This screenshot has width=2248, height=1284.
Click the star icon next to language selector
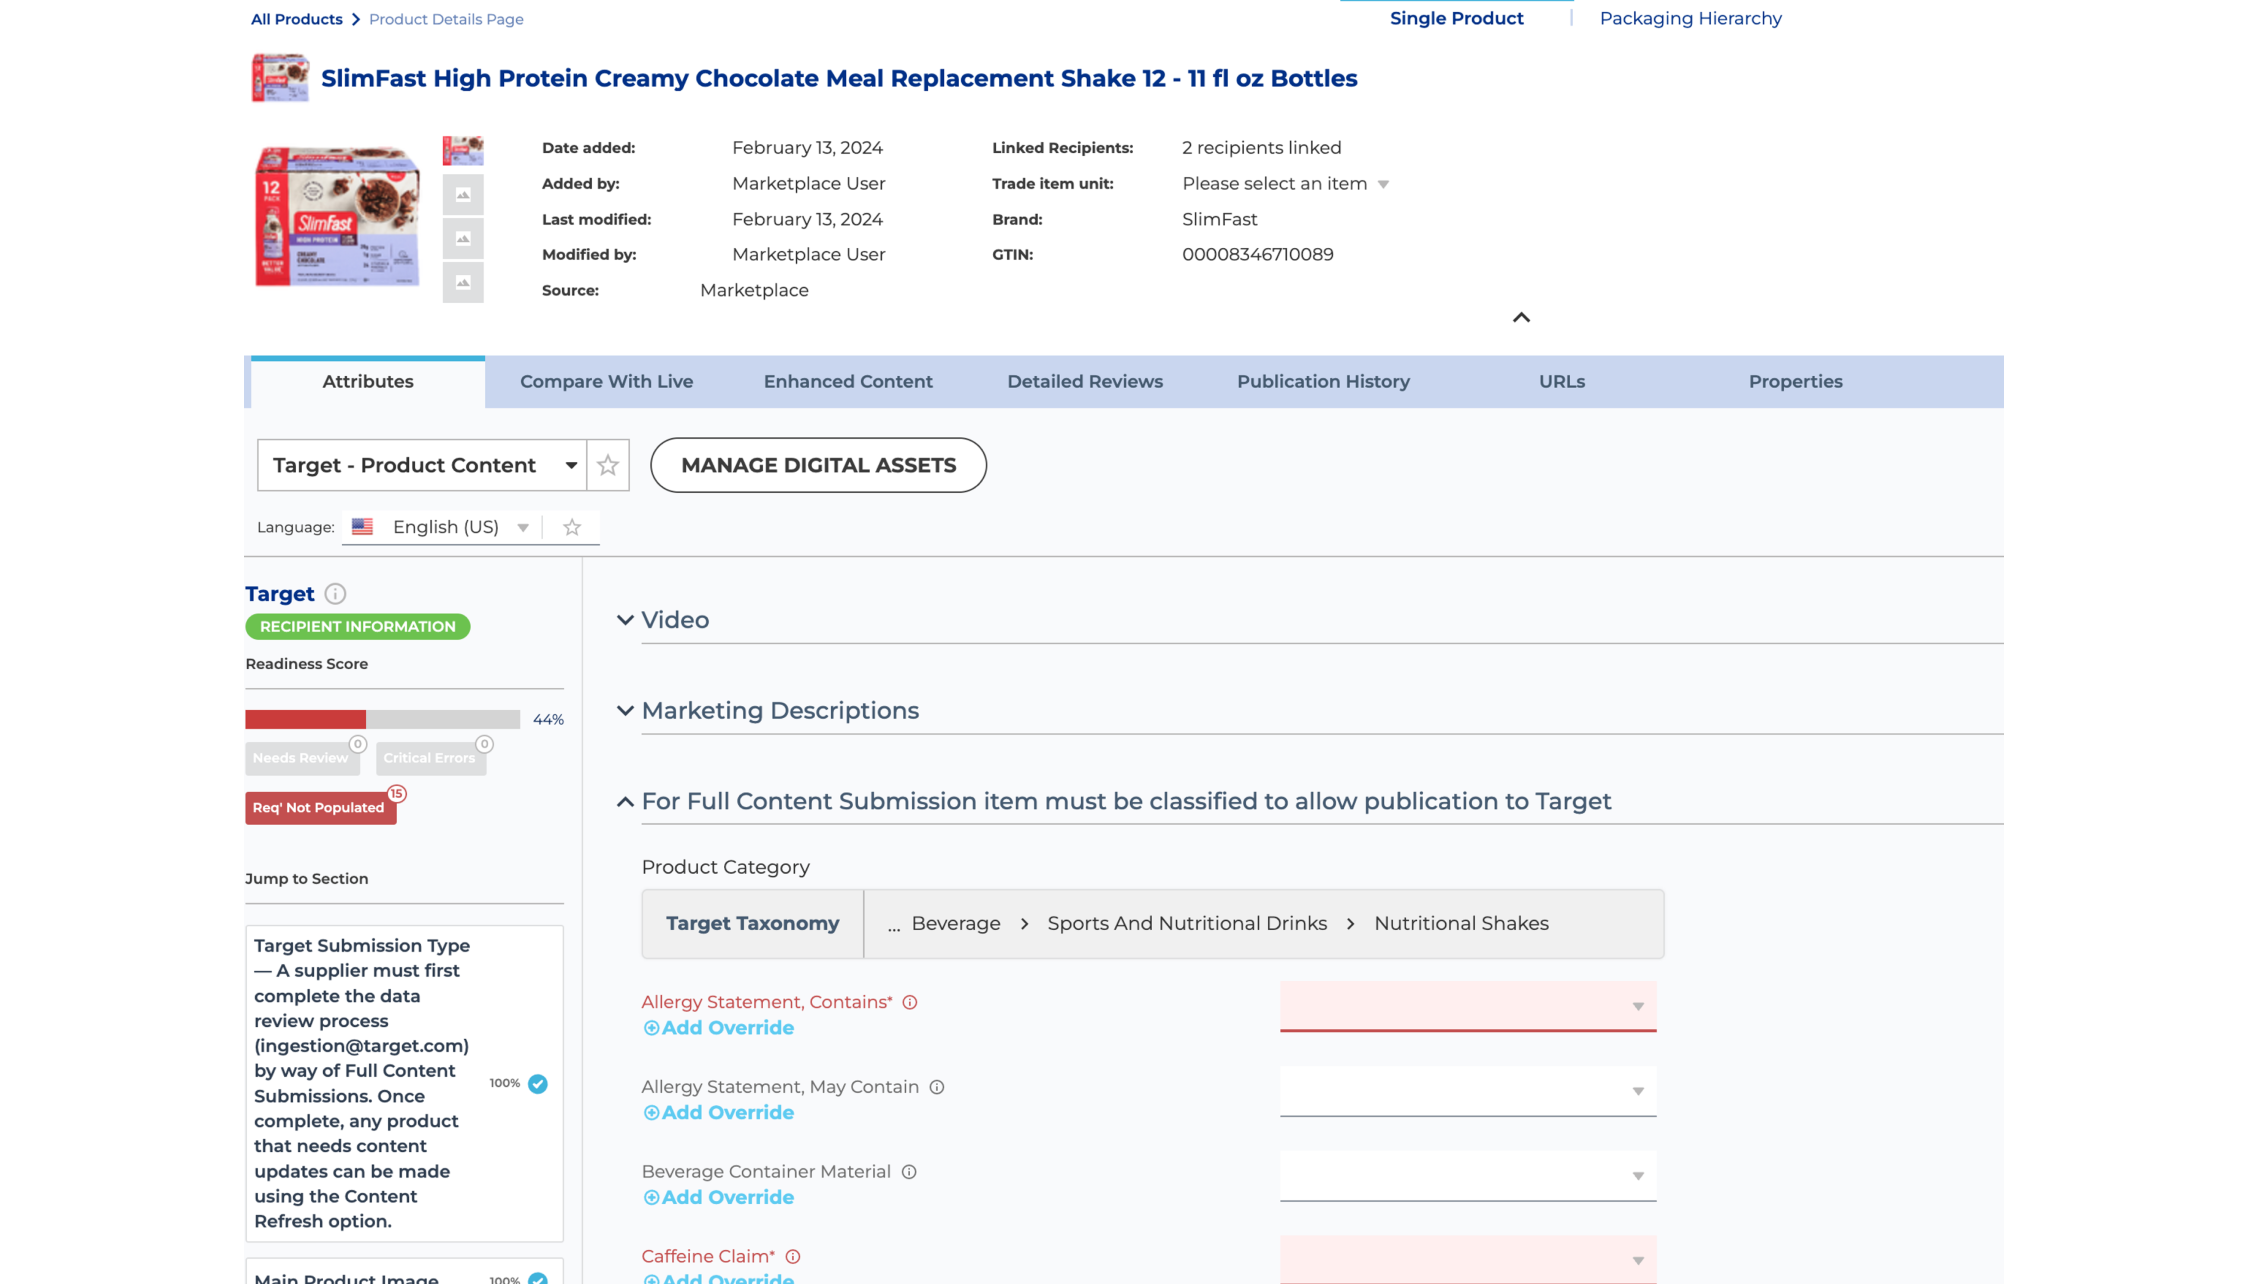tap(572, 527)
